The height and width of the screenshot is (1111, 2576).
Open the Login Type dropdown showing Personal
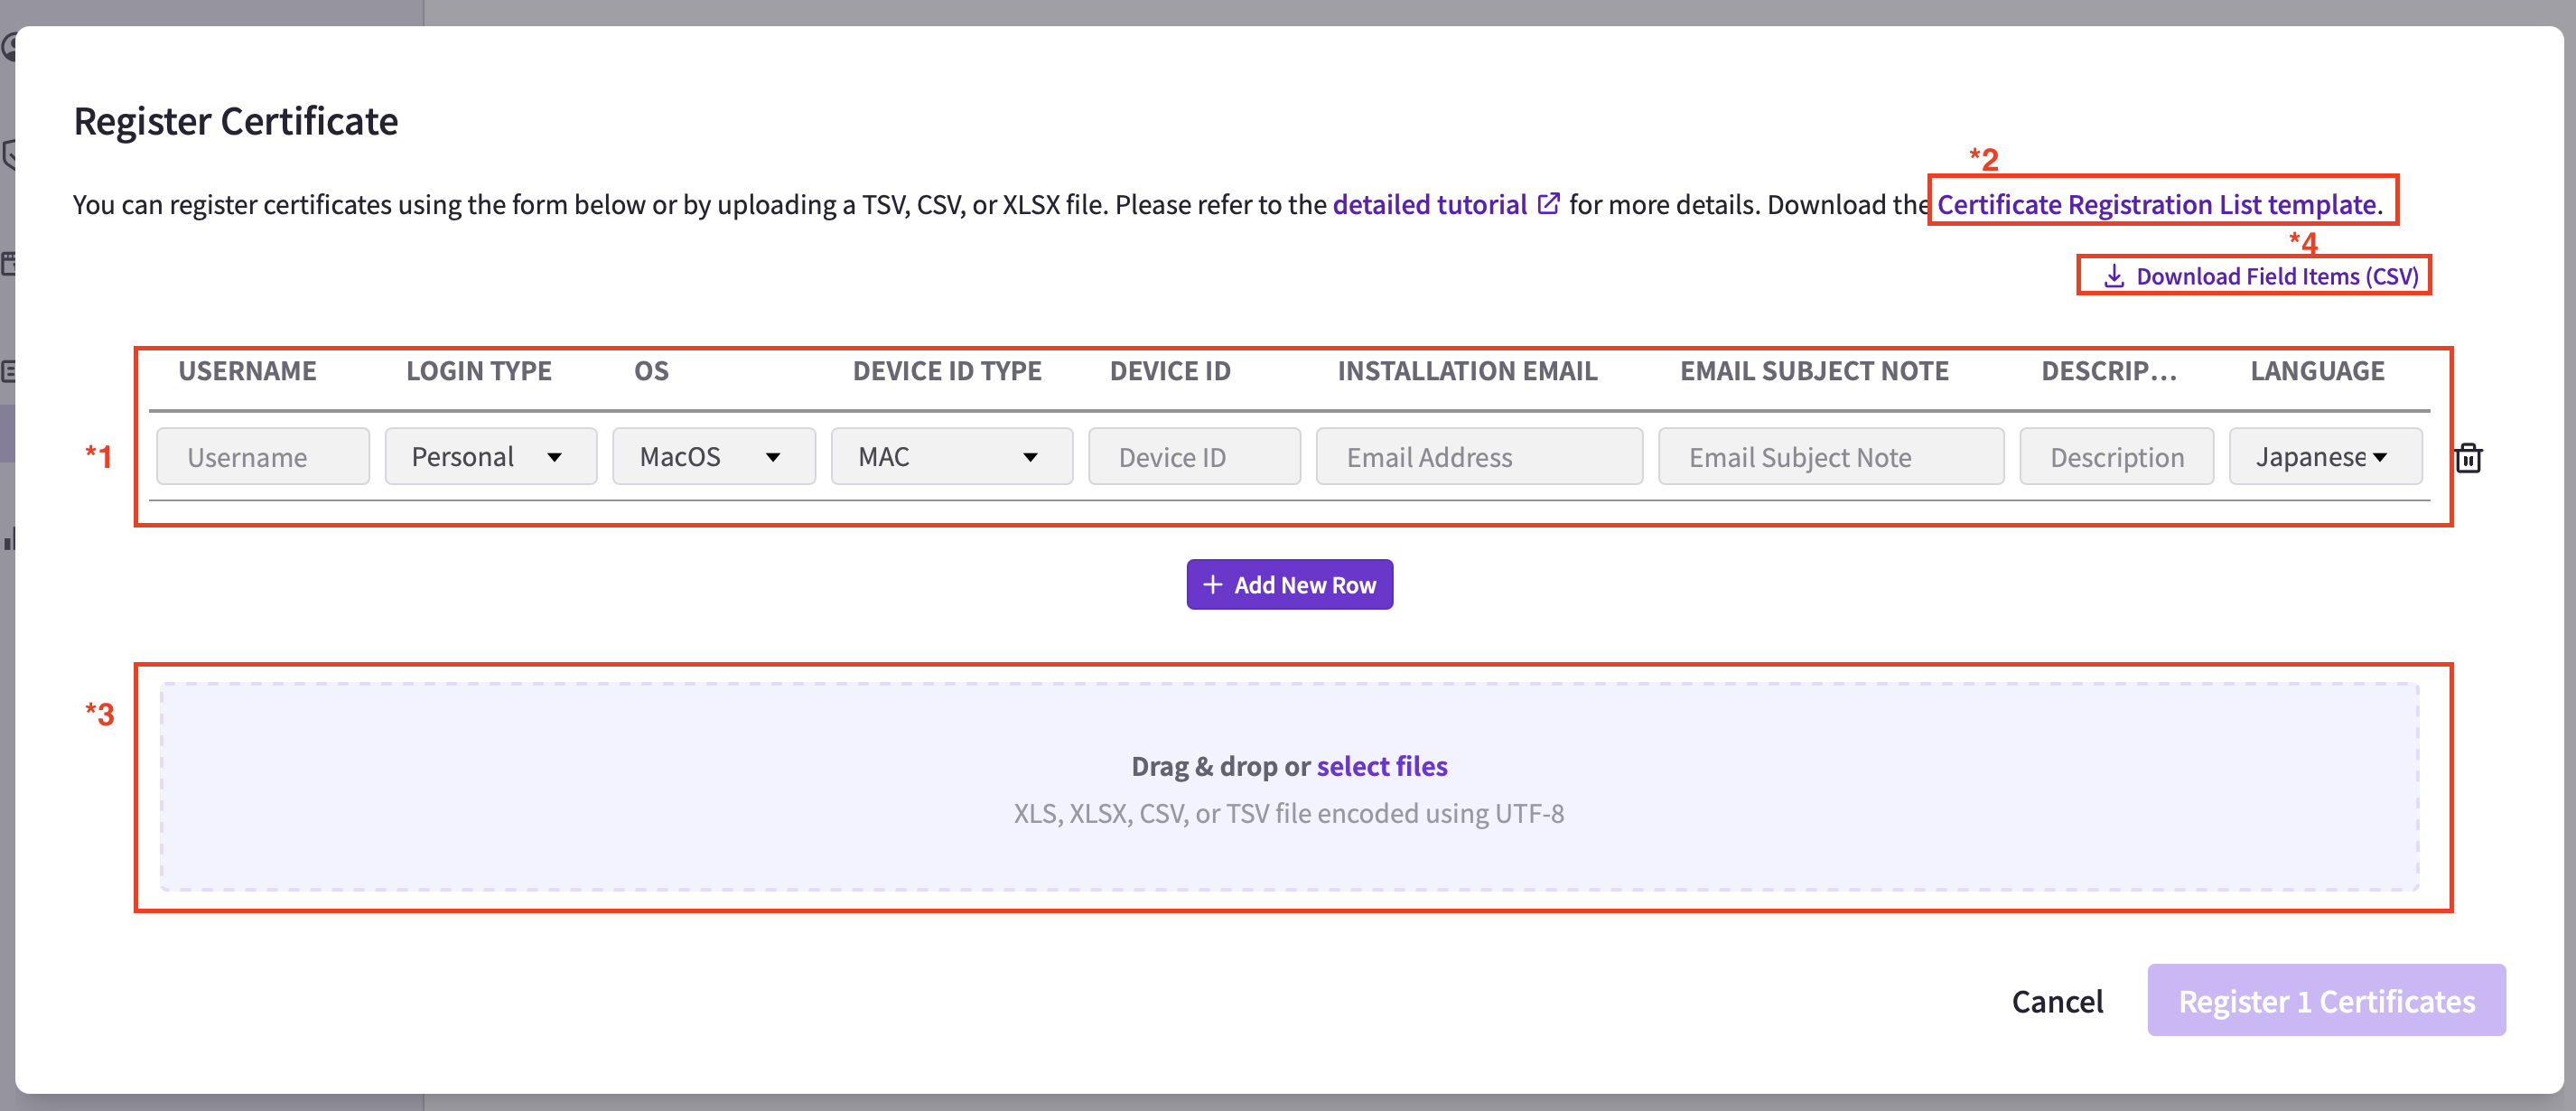coord(490,456)
